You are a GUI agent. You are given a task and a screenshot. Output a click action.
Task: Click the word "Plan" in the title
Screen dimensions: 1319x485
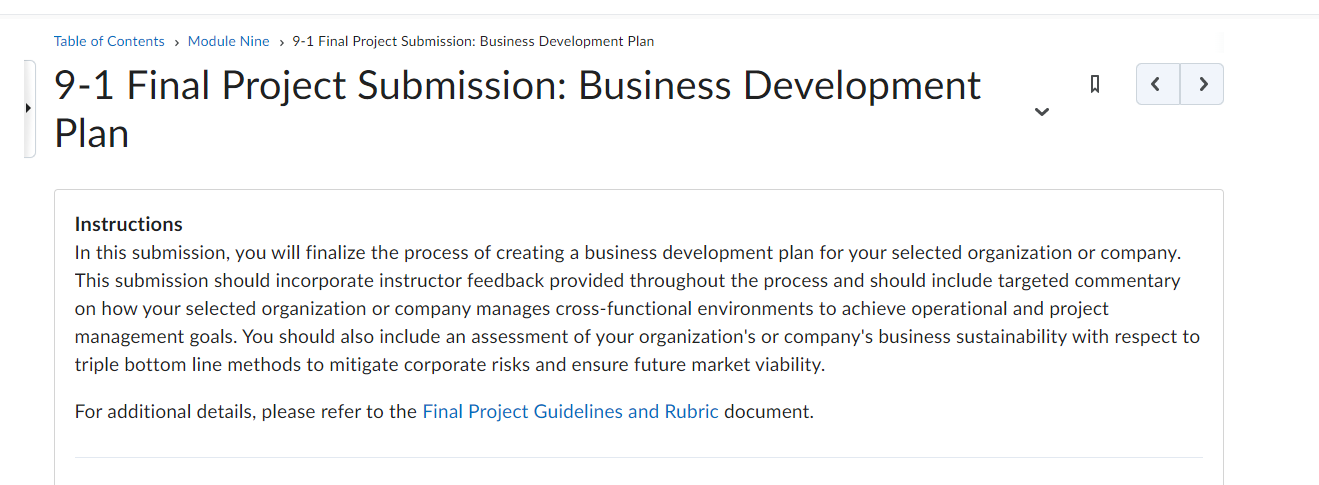point(92,132)
